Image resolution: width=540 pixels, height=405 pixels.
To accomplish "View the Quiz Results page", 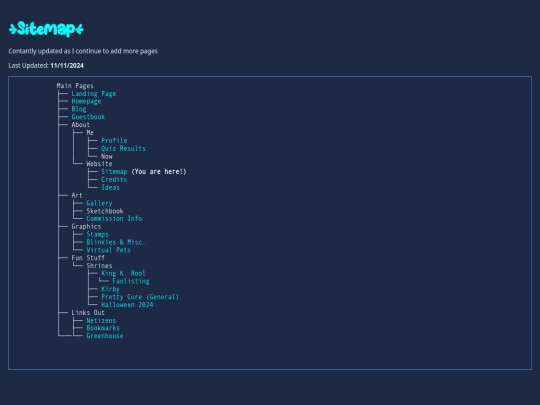I will 123,148.
